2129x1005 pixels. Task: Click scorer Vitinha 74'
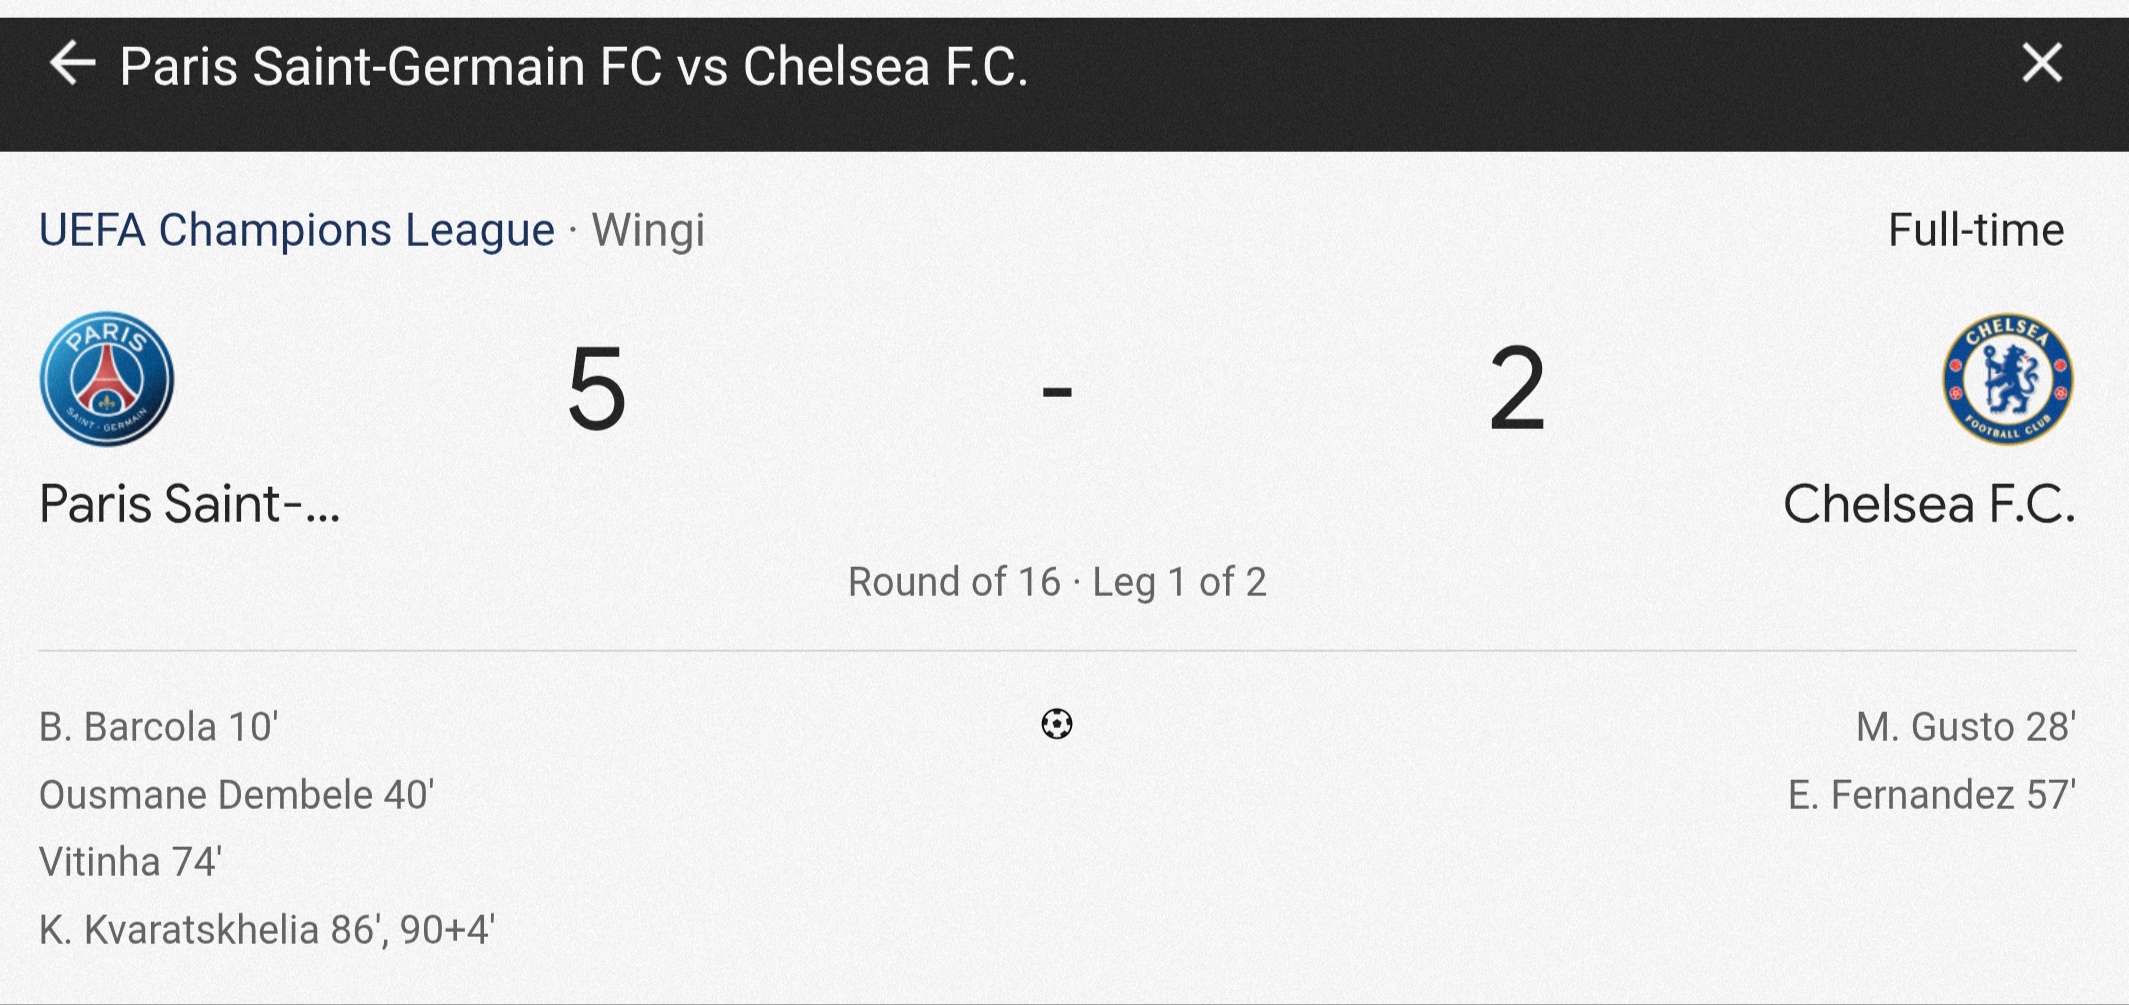(130, 862)
